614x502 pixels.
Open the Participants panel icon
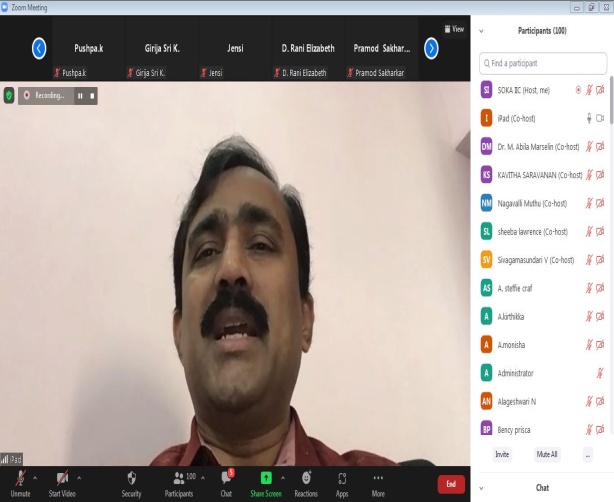178,478
